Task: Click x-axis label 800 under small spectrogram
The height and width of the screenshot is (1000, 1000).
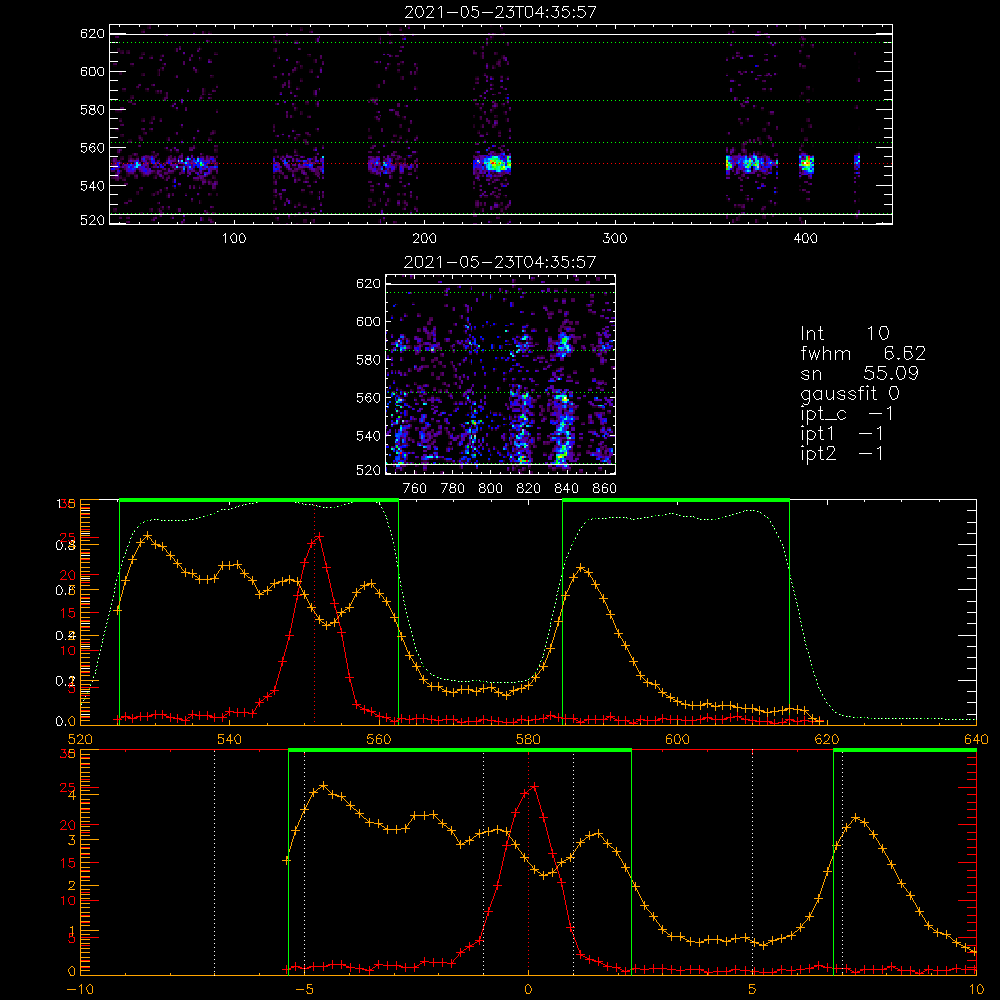Action: click(490, 489)
